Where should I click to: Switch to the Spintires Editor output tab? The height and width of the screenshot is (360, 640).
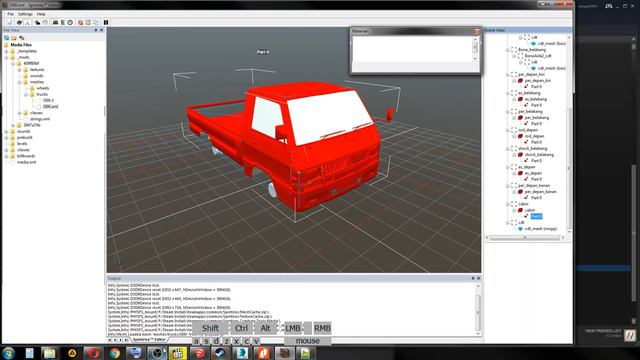click(149, 340)
